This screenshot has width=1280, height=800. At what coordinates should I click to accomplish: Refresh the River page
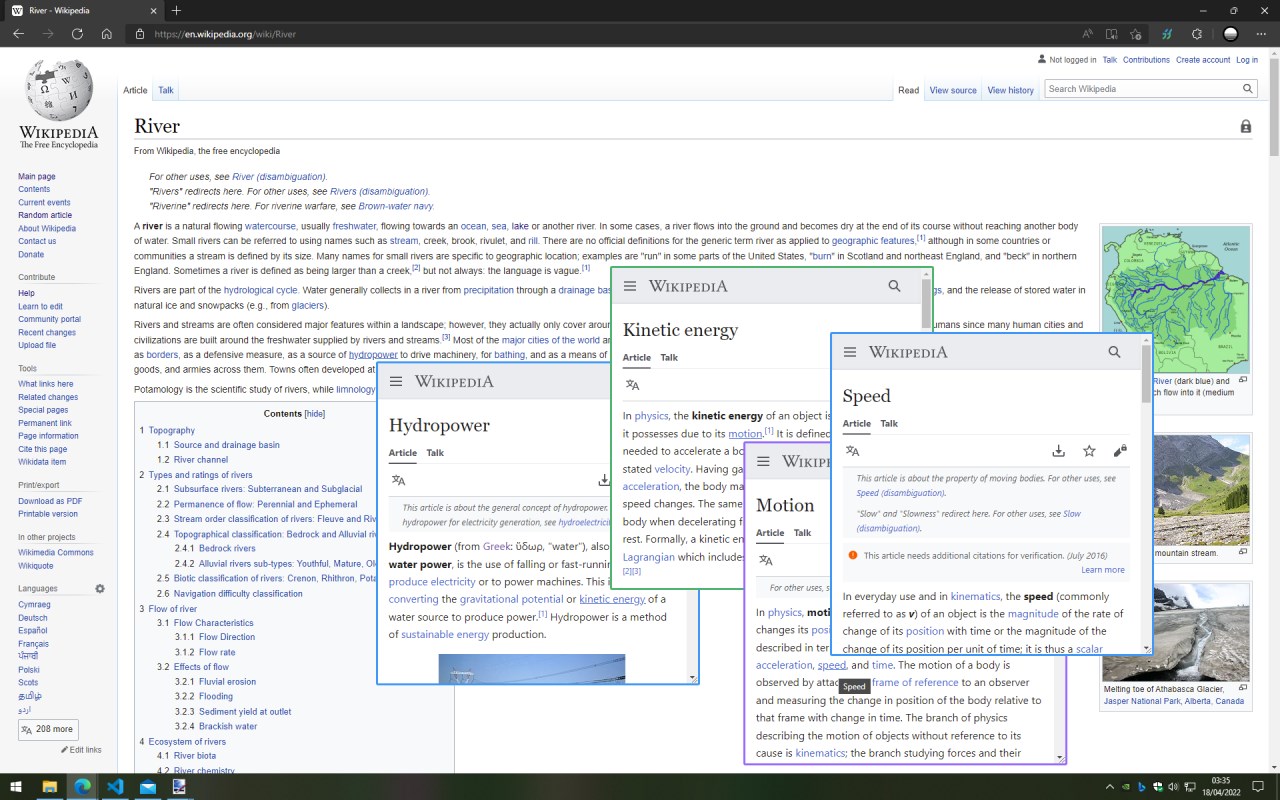pyautogui.click(x=77, y=34)
